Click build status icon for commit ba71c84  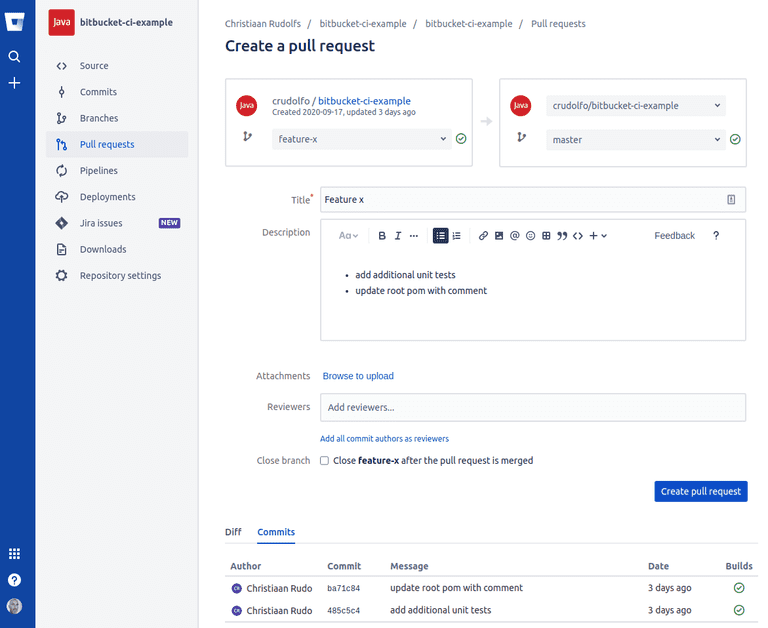point(739,587)
